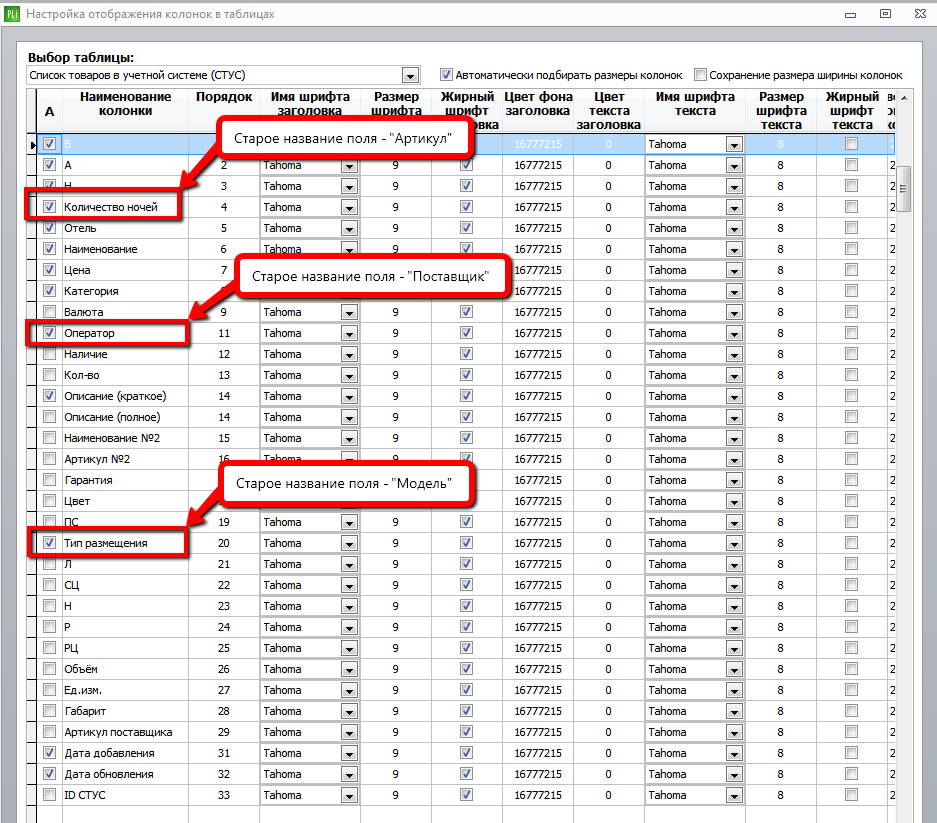
Task: Enable bold text checkbox in Цена row
Action: [852, 270]
